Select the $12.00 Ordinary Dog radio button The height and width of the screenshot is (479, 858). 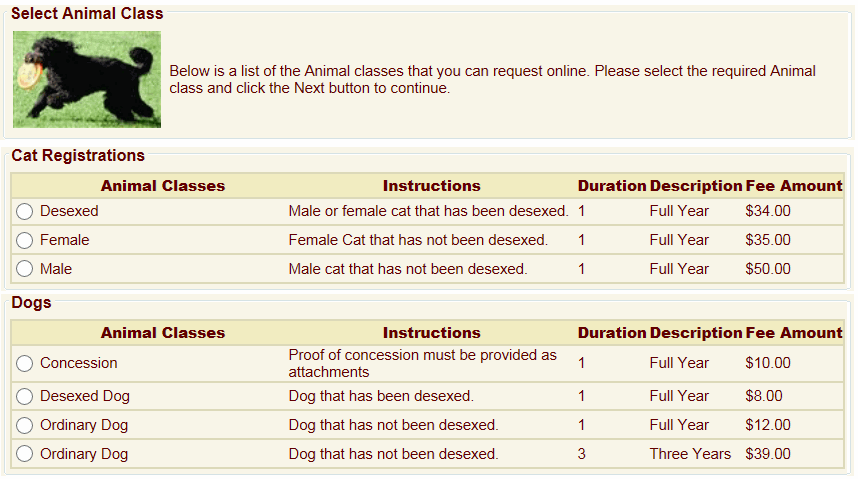coord(25,426)
